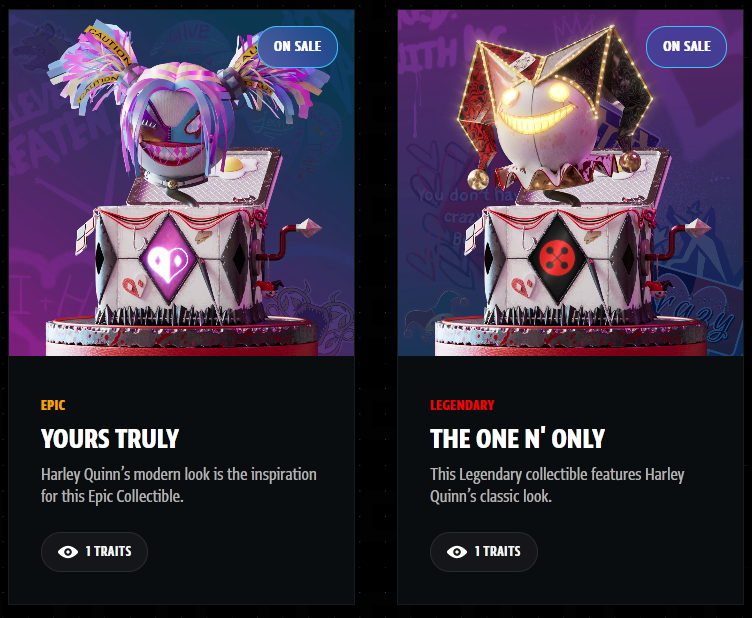
Task: Open the 1 Traits pill under The One N' Only
Action: point(483,552)
